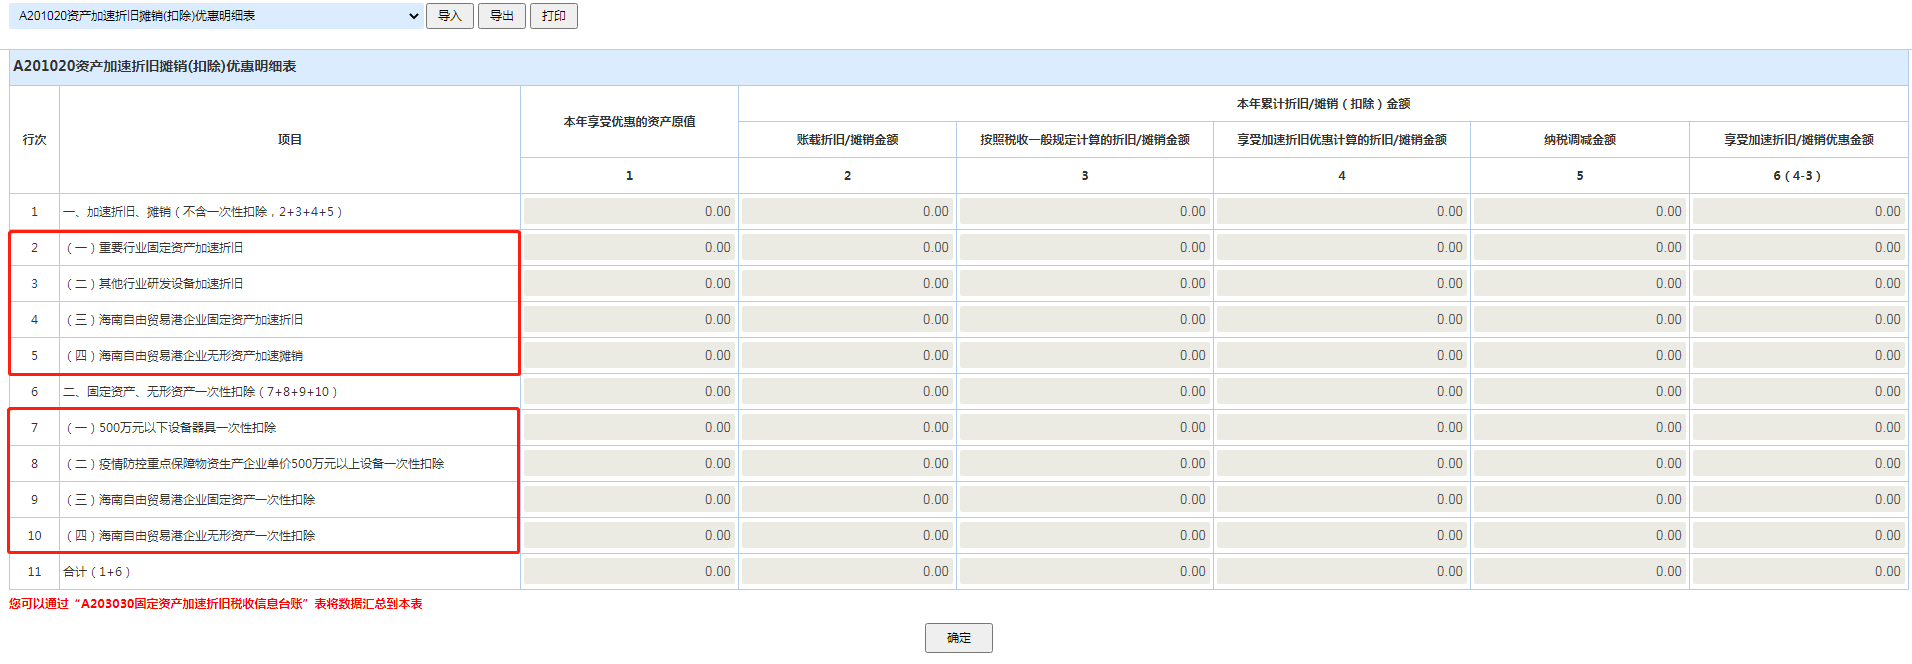
Task: Click row 1 column 4 field
Action: 1342,211
